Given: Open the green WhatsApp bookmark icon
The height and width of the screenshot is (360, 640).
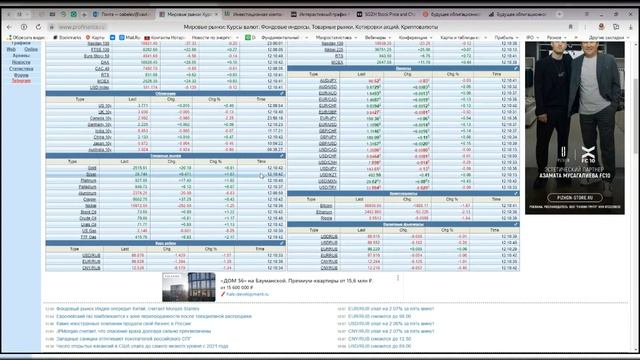Looking at the screenshot, I should (247, 38).
